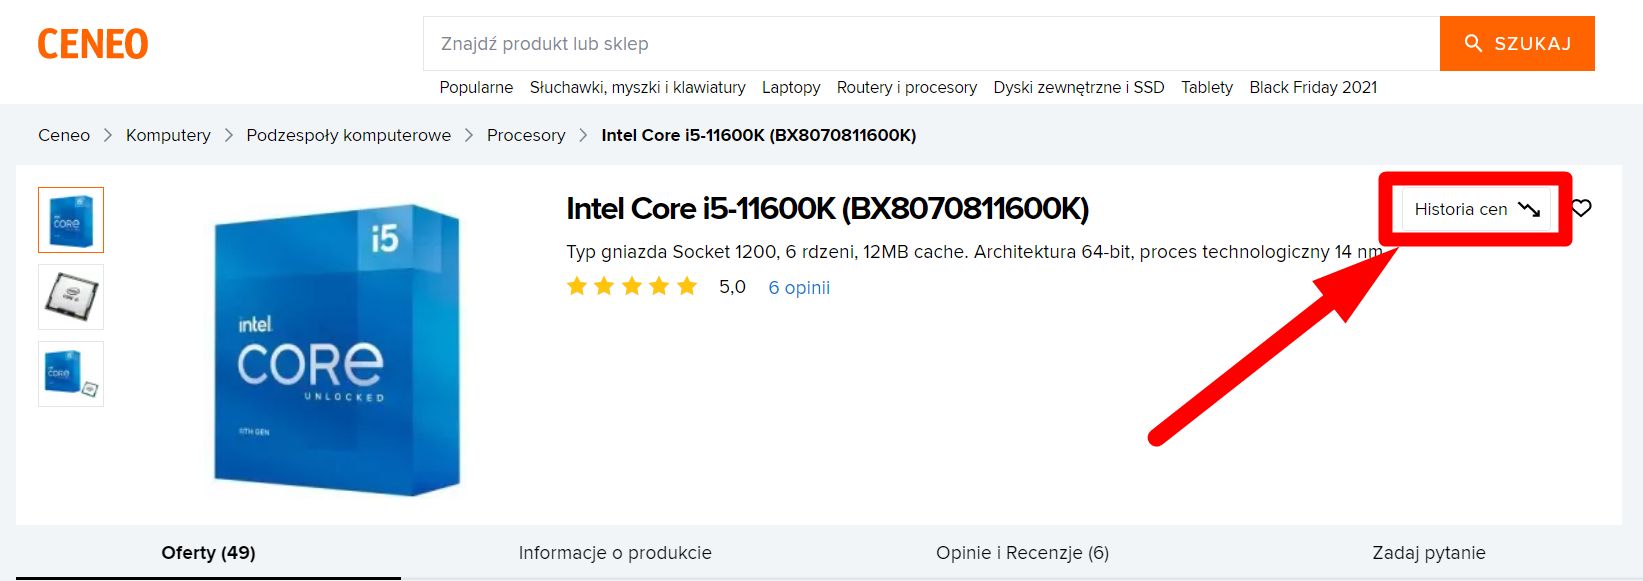Open the 6 opinii reviews link

point(799,288)
